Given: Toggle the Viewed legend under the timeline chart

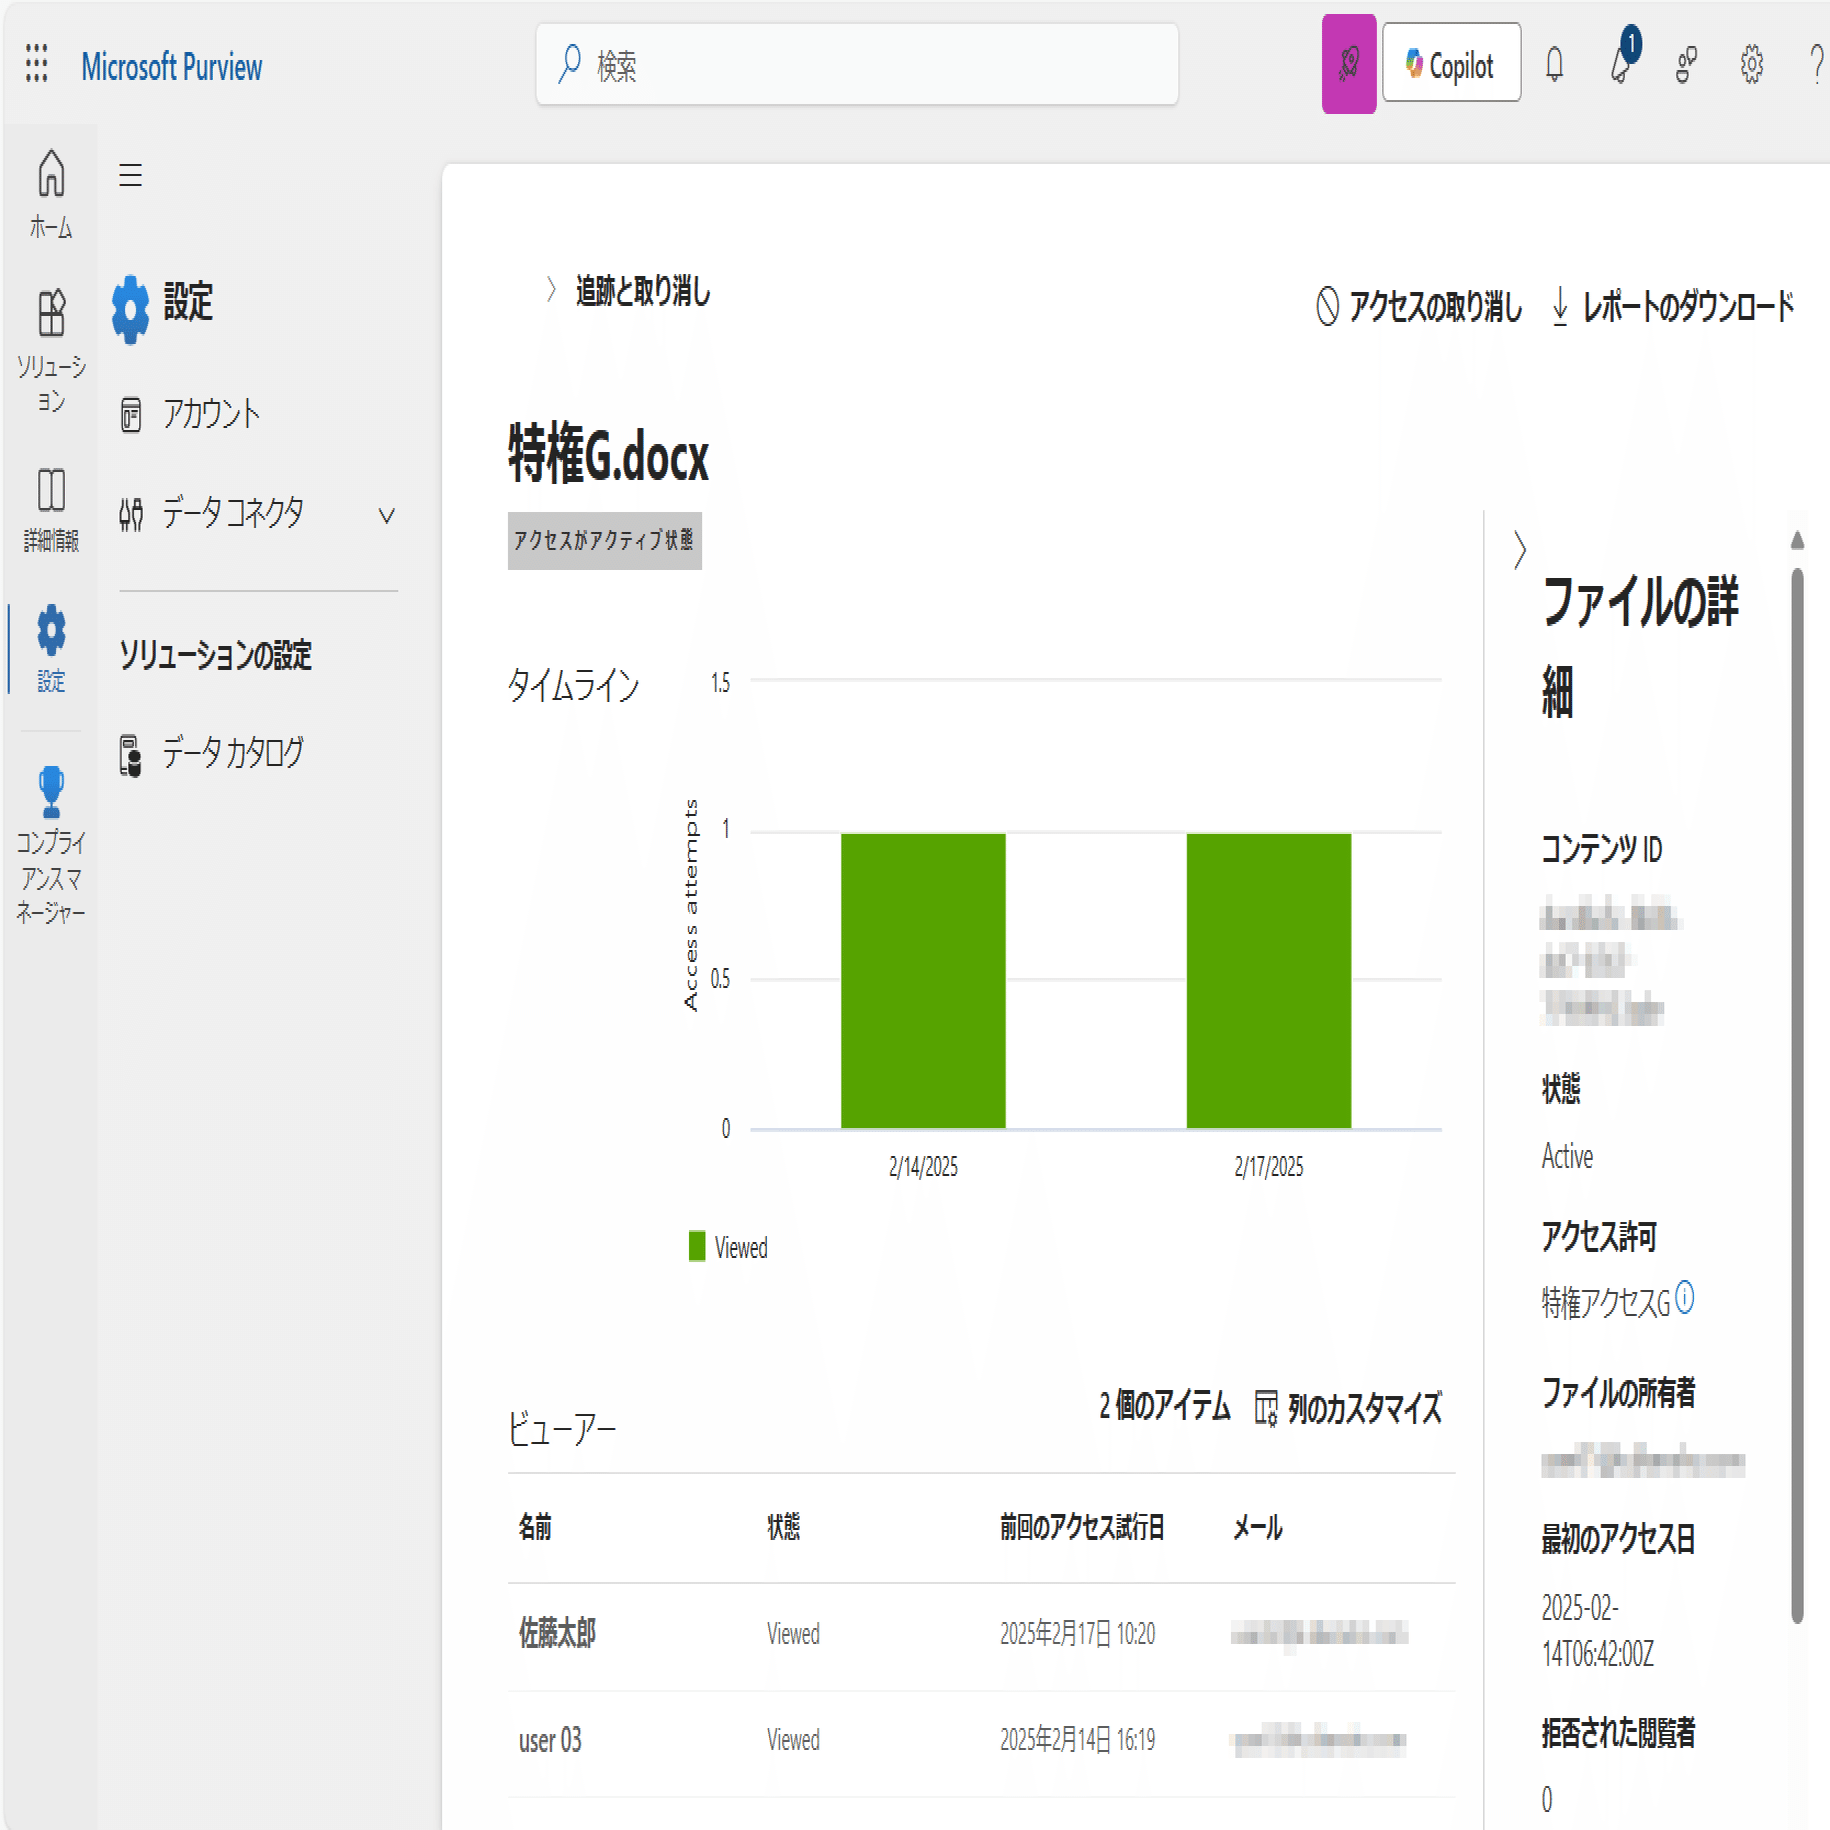Looking at the screenshot, I should pos(727,1247).
